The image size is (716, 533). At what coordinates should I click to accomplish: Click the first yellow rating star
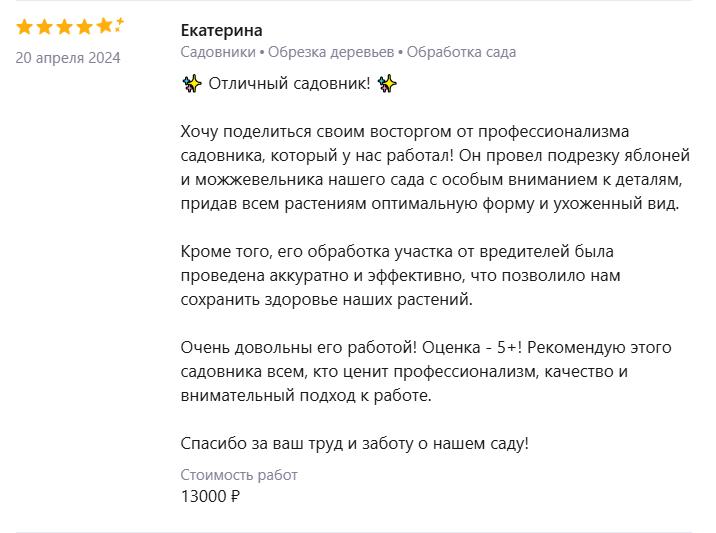pos(25,26)
